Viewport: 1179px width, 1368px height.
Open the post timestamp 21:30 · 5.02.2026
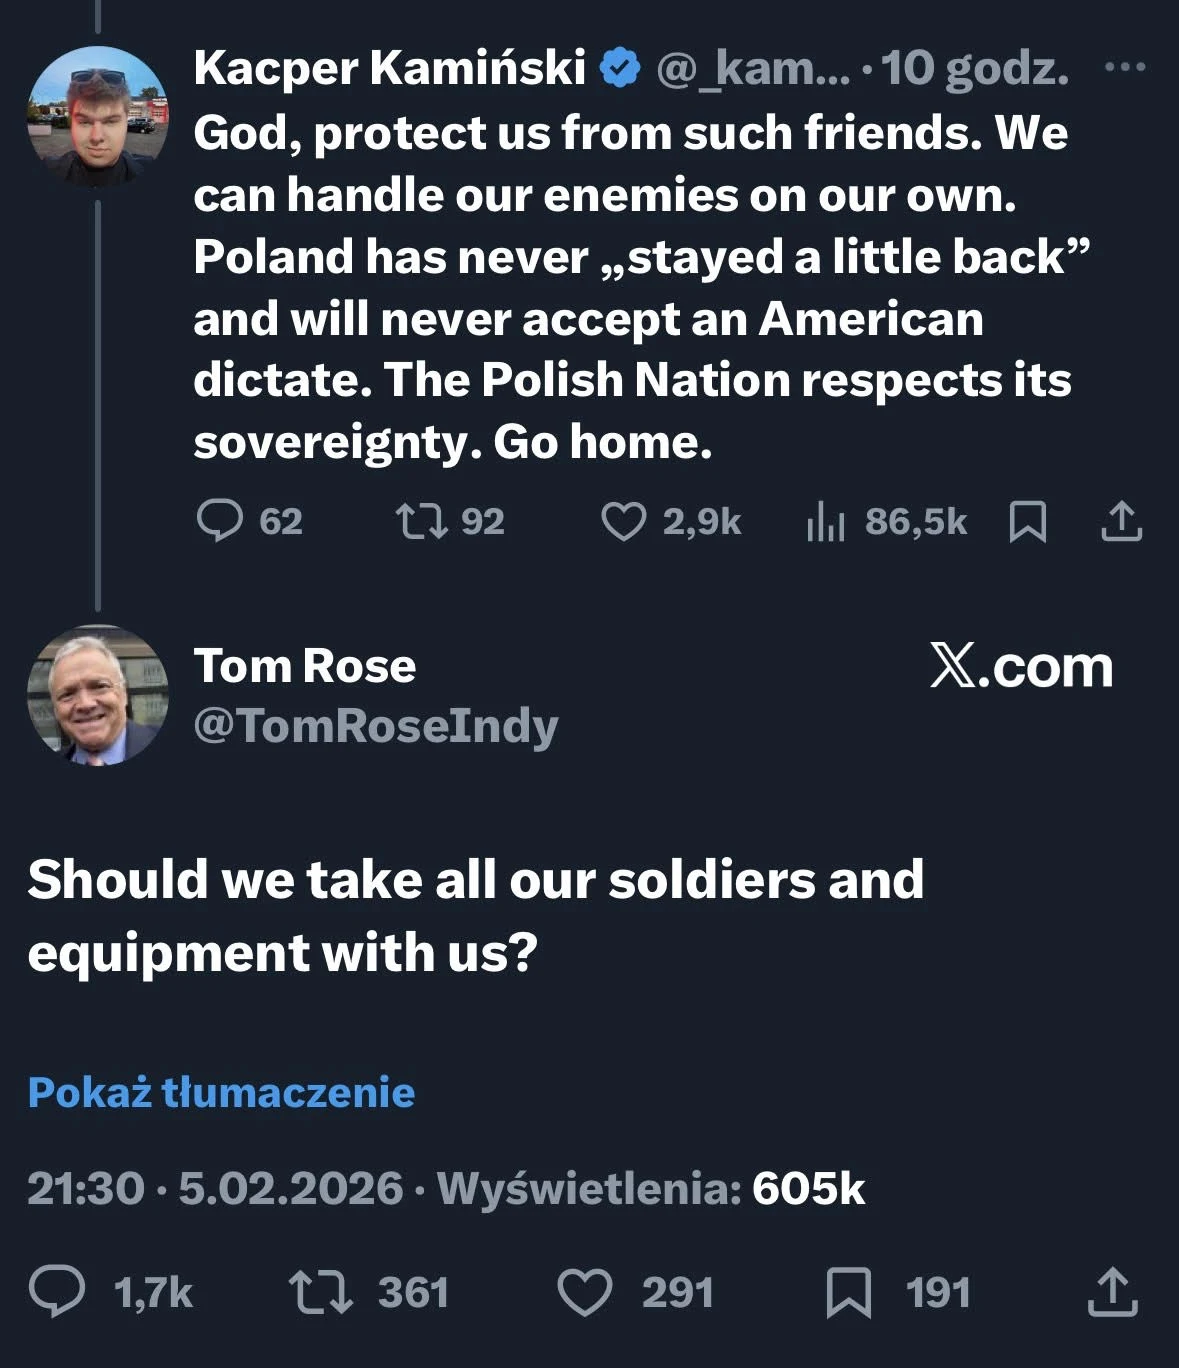pos(214,1188)
